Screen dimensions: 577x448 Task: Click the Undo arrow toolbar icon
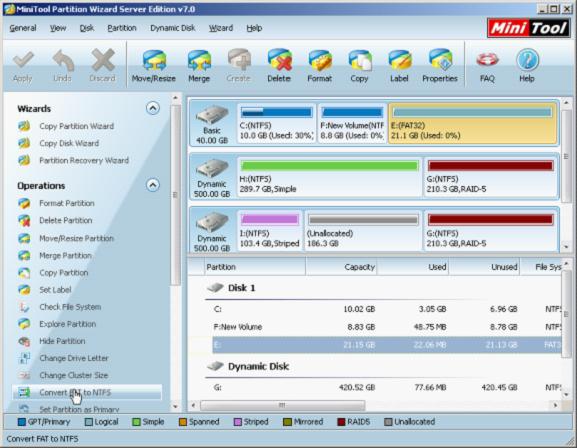tap(63, 60)
